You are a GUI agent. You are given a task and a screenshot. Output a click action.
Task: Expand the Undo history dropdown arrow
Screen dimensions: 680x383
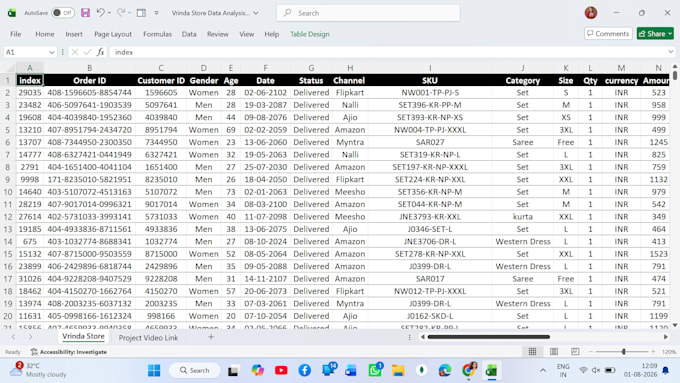[109, 13]
